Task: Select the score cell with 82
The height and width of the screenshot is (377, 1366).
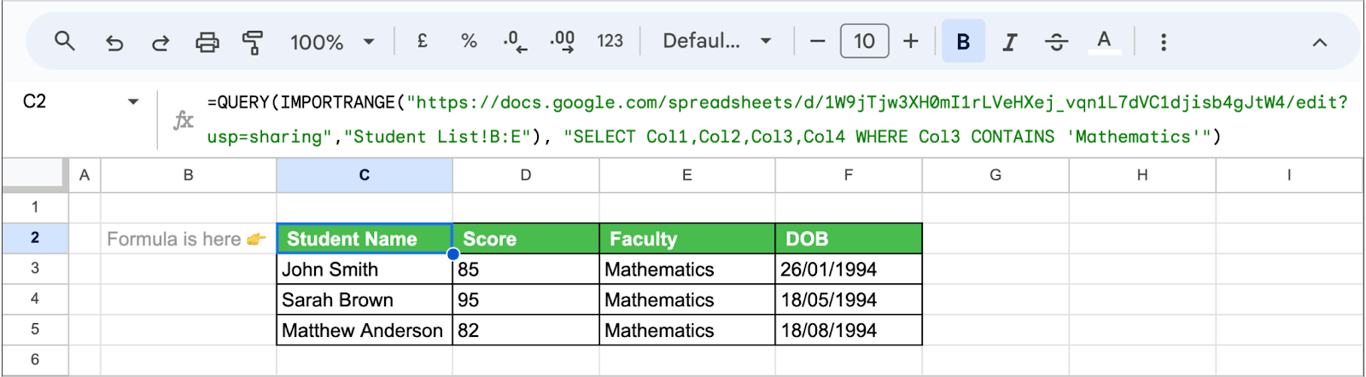Action: (x=526, y=330)
